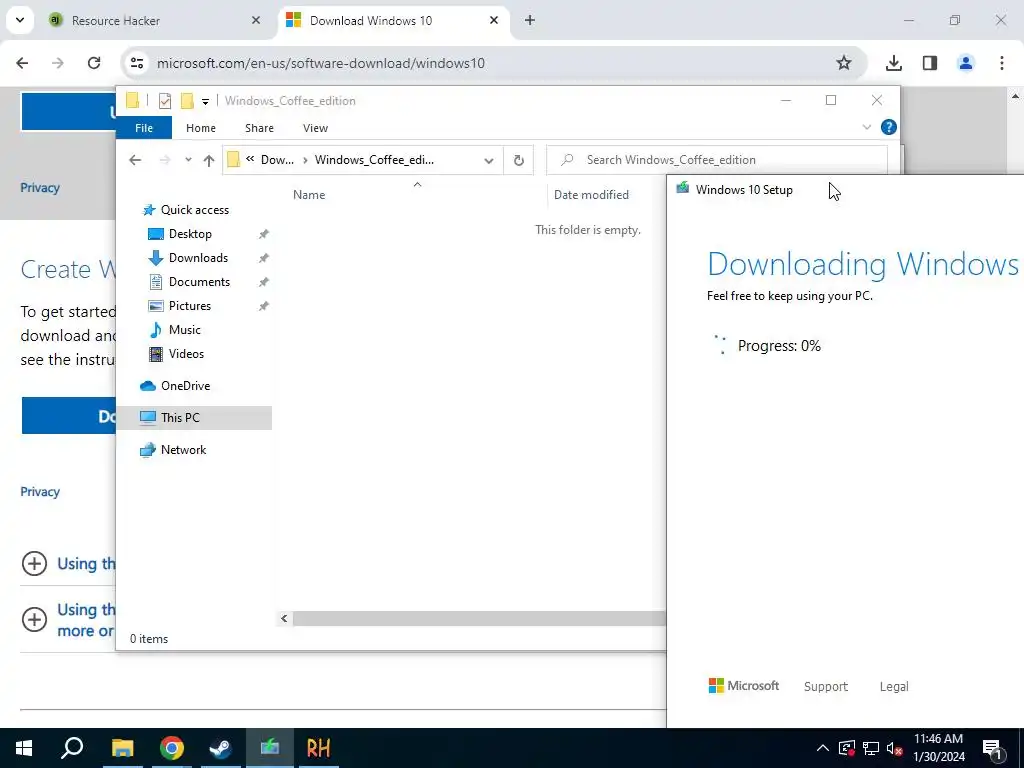
Task: Click upper Privacy link on webpage
Action: point(40,188)
